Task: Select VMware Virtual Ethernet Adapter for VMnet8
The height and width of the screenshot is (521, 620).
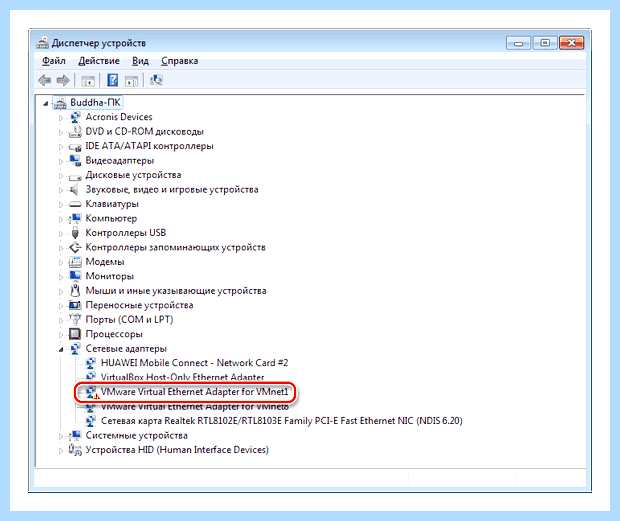Action: click(x=195, y=407)
